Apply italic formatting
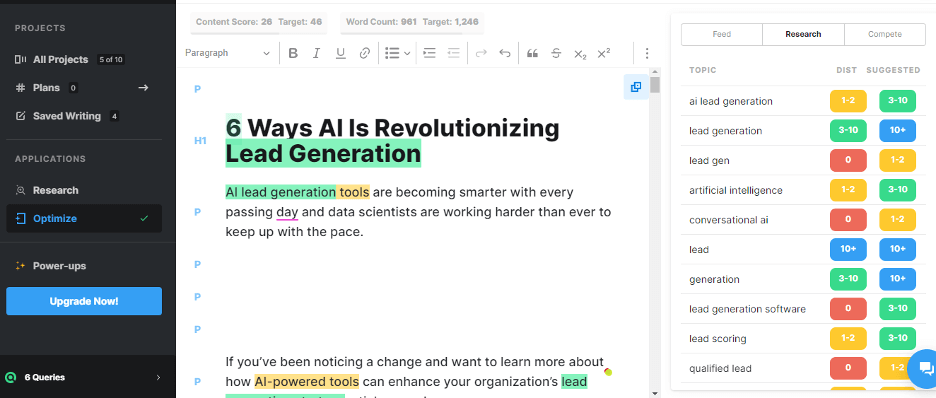This screenshot has width=936, height=398. point(317,53)
